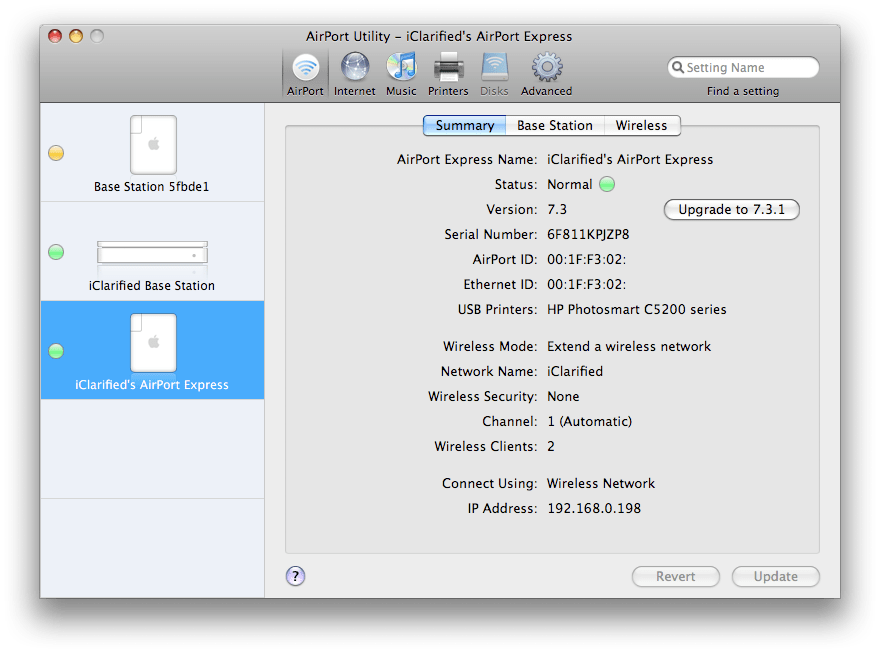Click the dimmed Disks toolbar icon
Viewport: 880px width, 653px height.
click(x=494, y=68)
